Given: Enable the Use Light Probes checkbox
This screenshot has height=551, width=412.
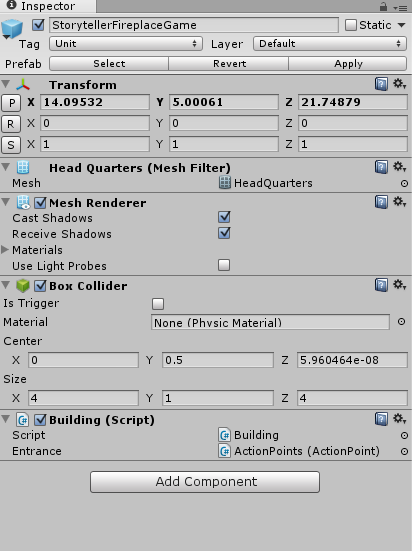Looking at the screenshot, I should [224, 265].
